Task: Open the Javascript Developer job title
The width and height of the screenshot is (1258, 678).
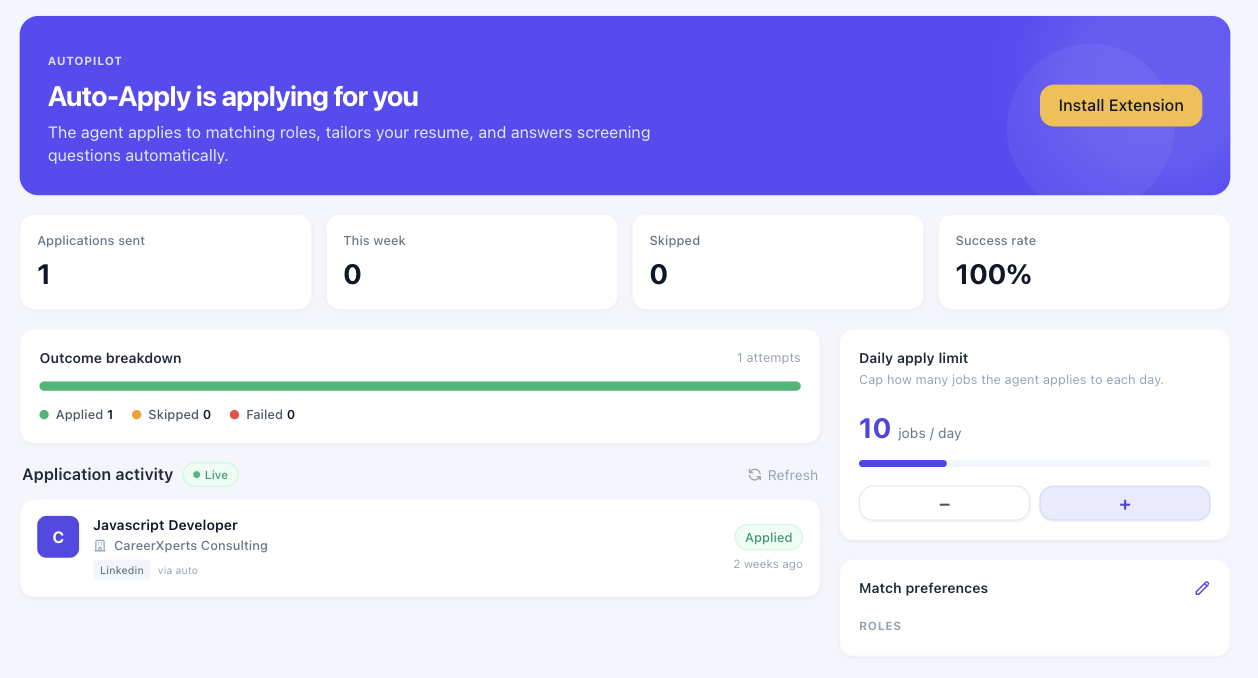Action: click(165, 525)
